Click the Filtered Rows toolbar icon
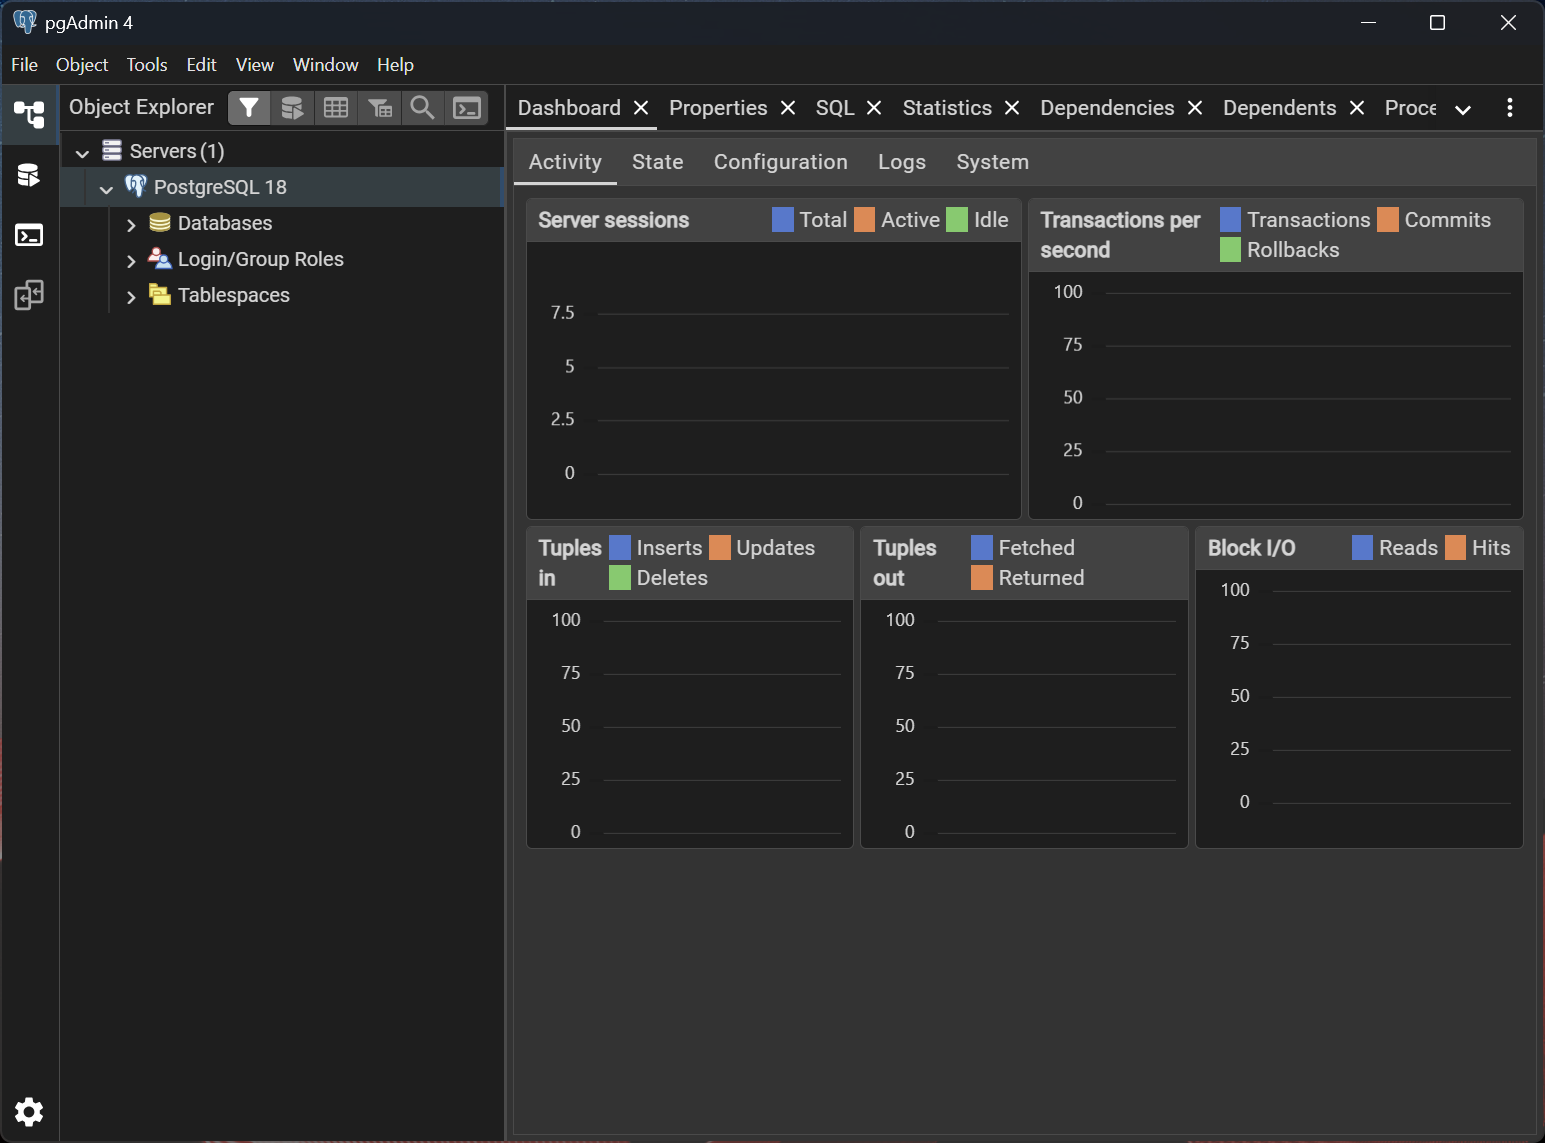 (x=379, y=108)
